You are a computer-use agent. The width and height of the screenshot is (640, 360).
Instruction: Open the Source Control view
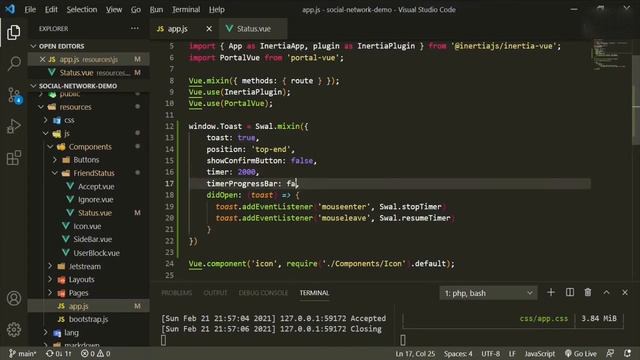(x=14, y=95)
